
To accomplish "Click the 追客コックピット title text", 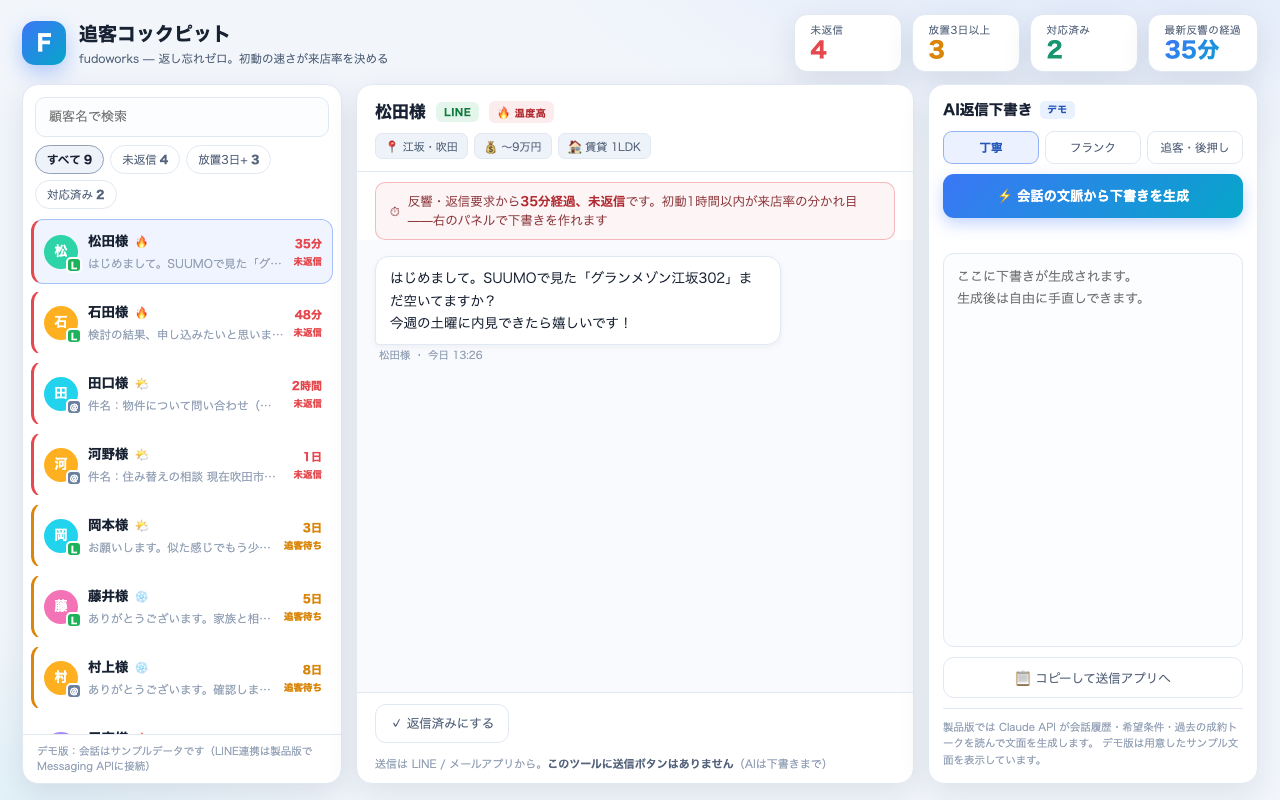I will (155, 34).
